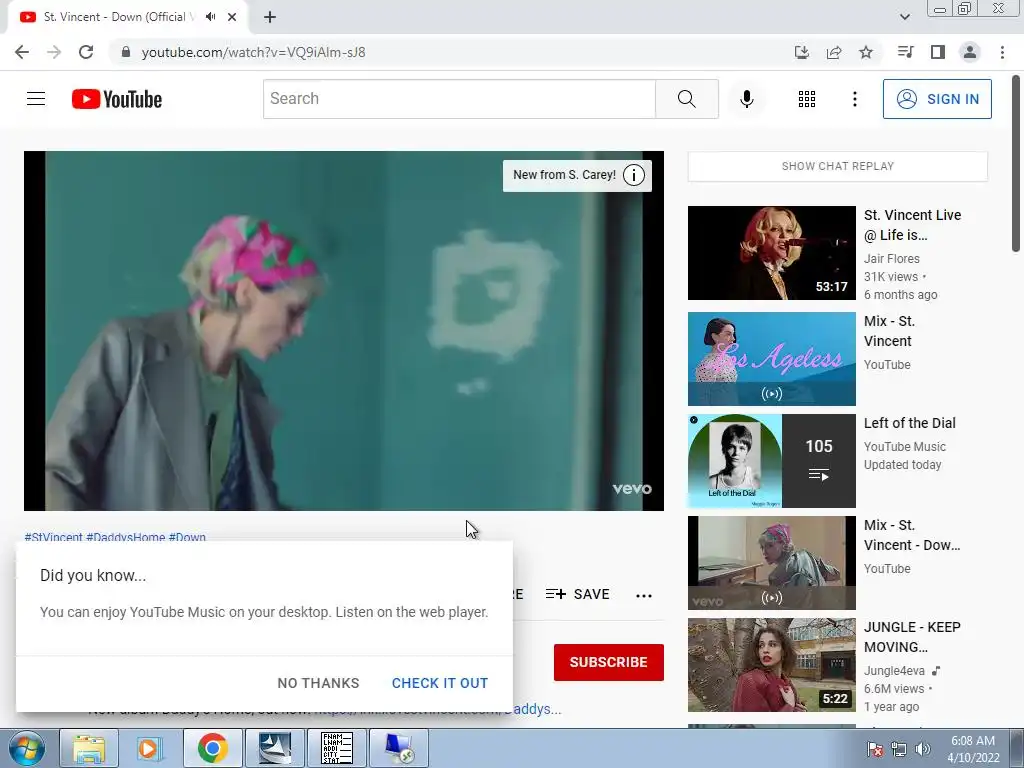This screenshot has height=768, width=1024.
Task: Open the YouTube apps grid
Action: click(807, 99)
